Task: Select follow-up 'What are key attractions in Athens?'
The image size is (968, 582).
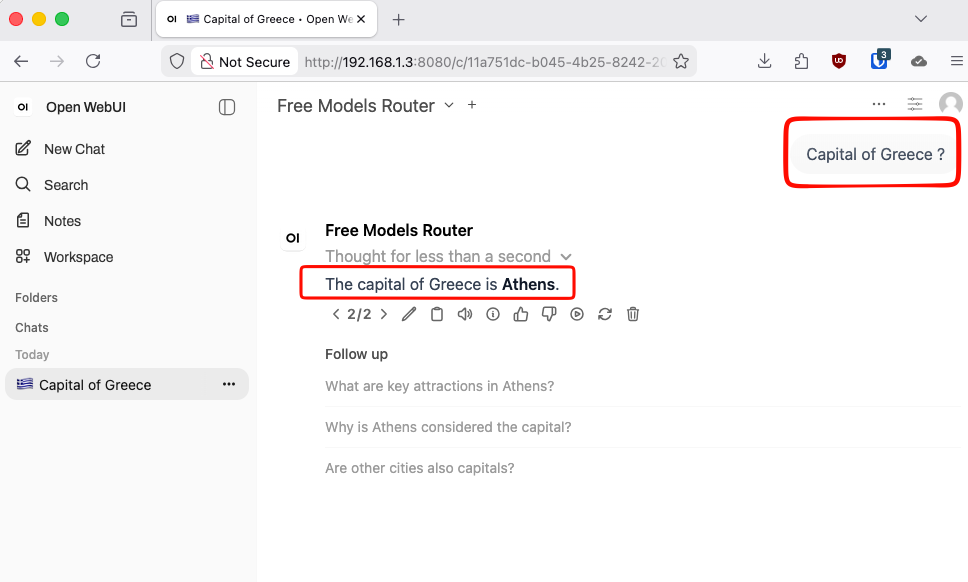Action: (x=440, y=386)
